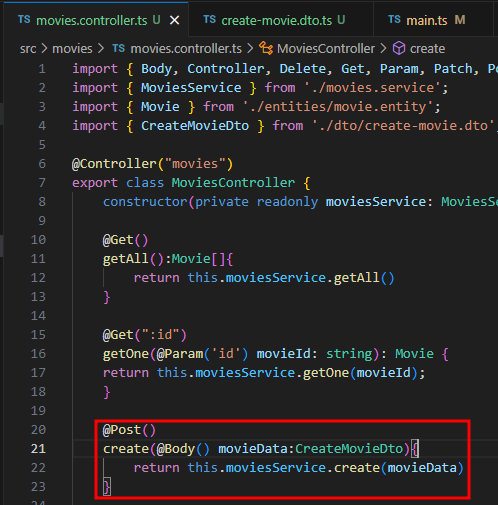Click TS icon on main.ts tab

pos(394,20)
